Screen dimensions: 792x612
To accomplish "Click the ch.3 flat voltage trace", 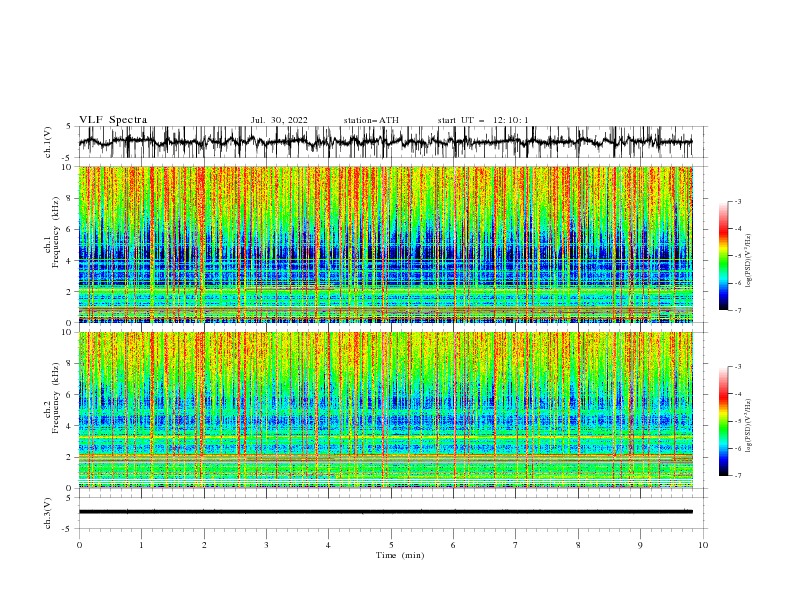I will (x=385, y=512).
